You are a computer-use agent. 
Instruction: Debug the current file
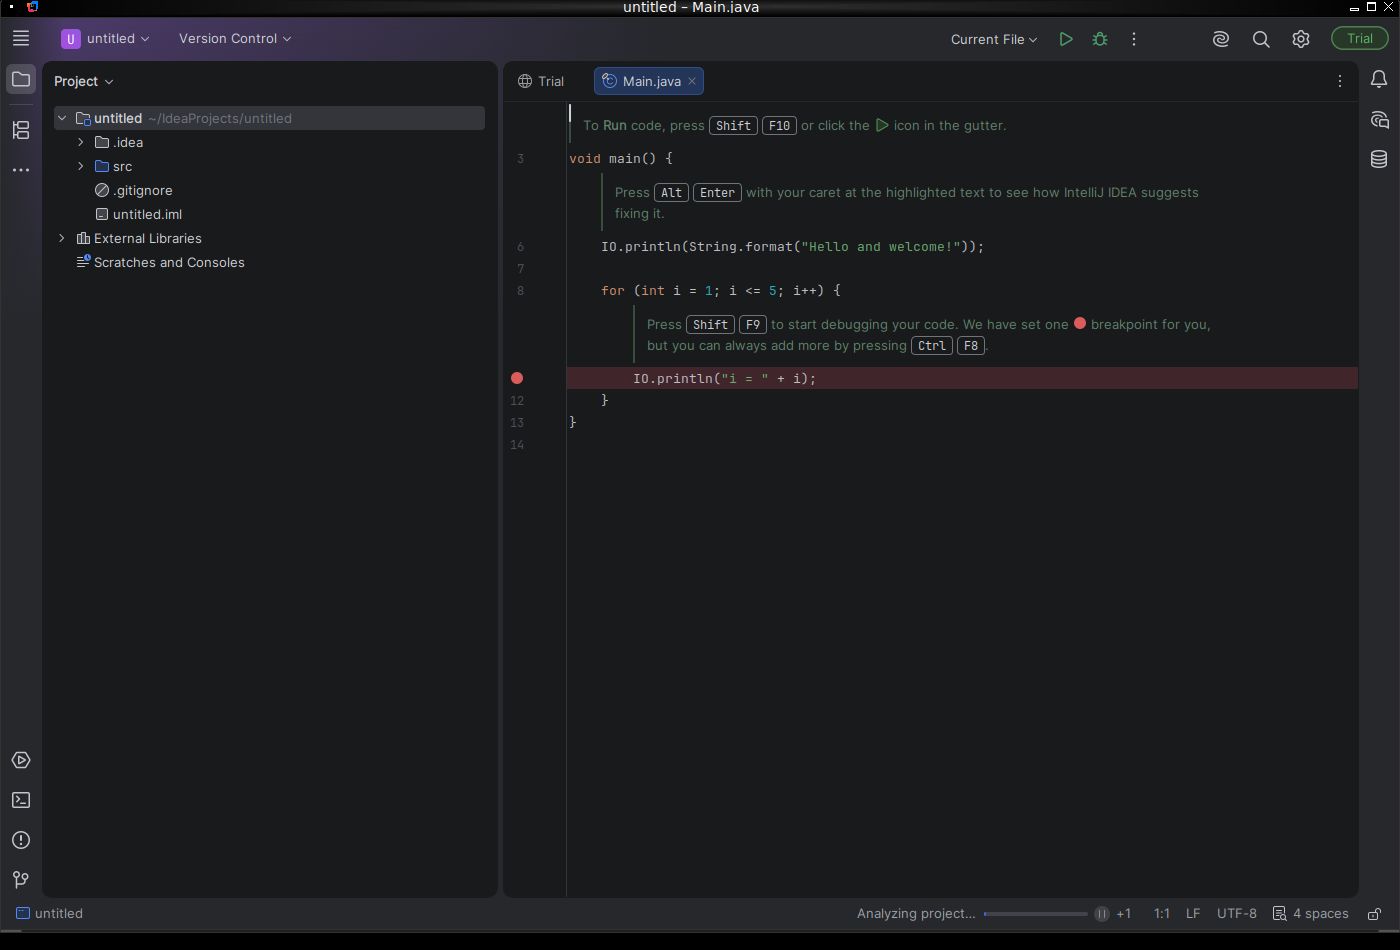1100,39
